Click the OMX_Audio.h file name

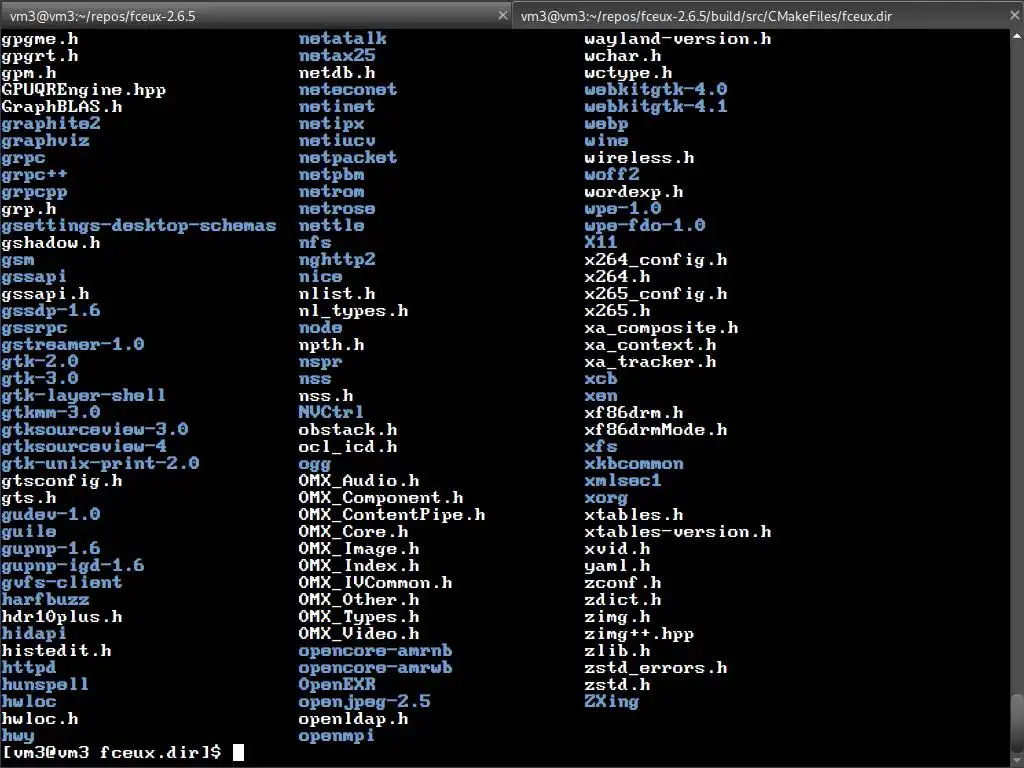(x=359, y=481)
